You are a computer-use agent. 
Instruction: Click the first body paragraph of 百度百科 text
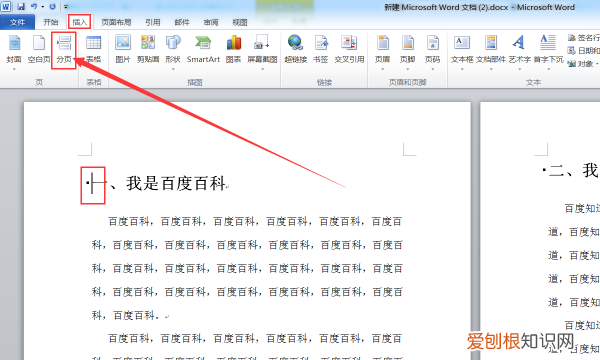[x=247, y=268]
